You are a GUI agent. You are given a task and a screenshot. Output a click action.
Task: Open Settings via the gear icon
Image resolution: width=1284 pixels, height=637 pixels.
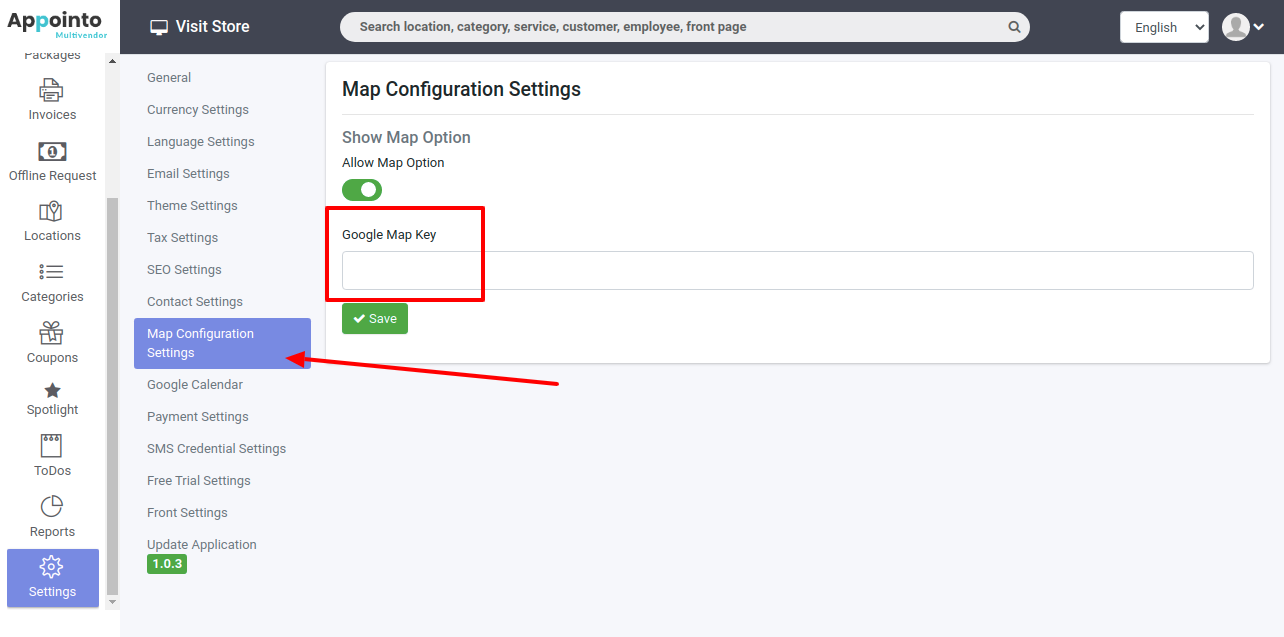52,567
